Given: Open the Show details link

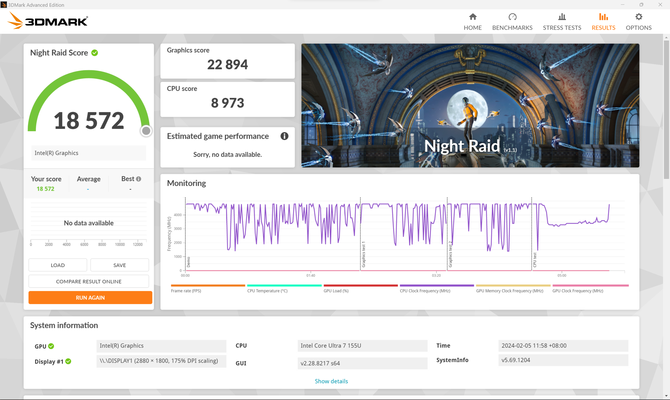Looking at the screenshot, I should pos(331,381).
